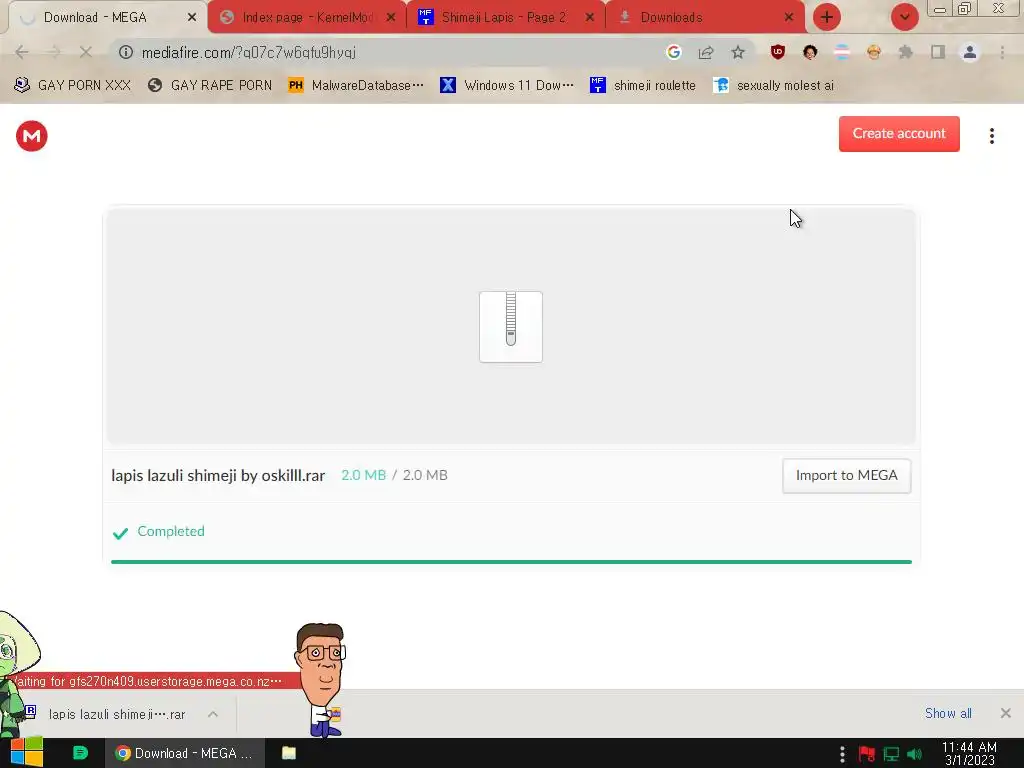Click the Create account button

(899, 134)
